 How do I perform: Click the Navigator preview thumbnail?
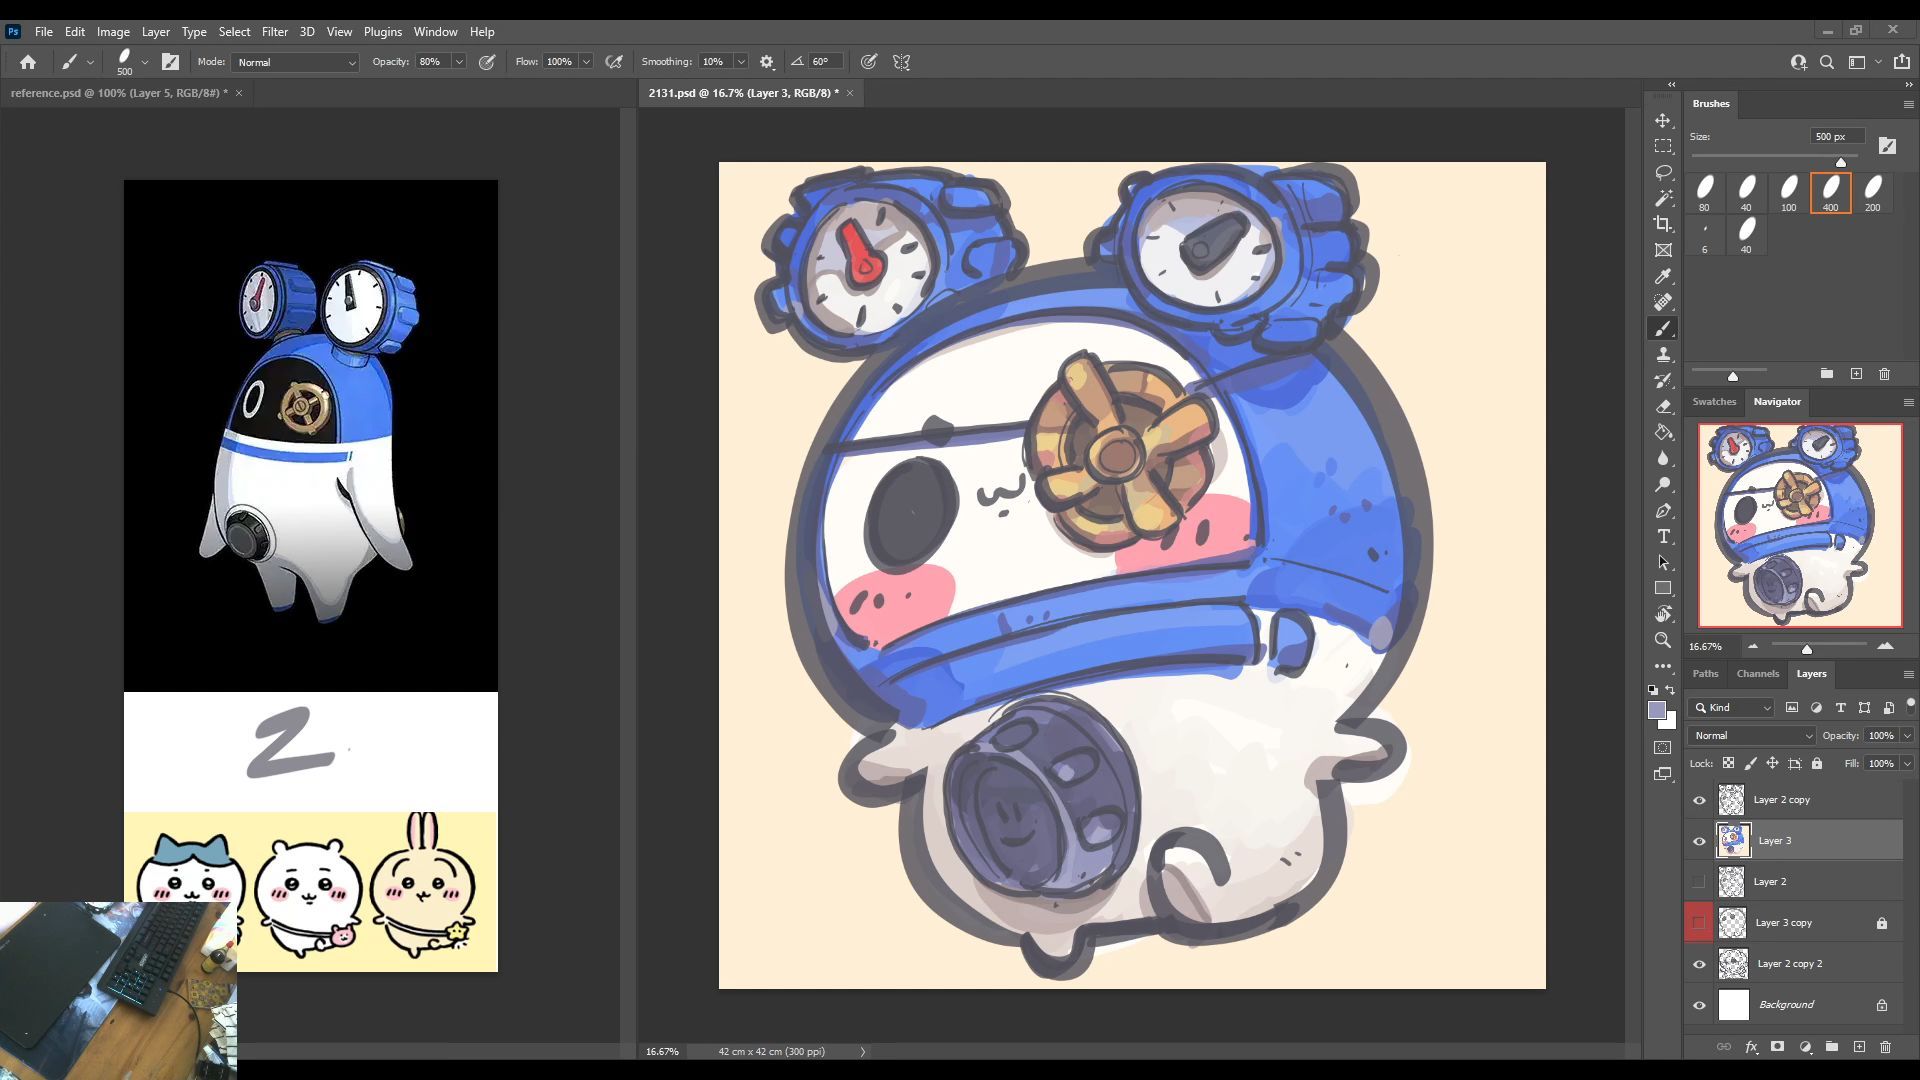pos(1800,526)
